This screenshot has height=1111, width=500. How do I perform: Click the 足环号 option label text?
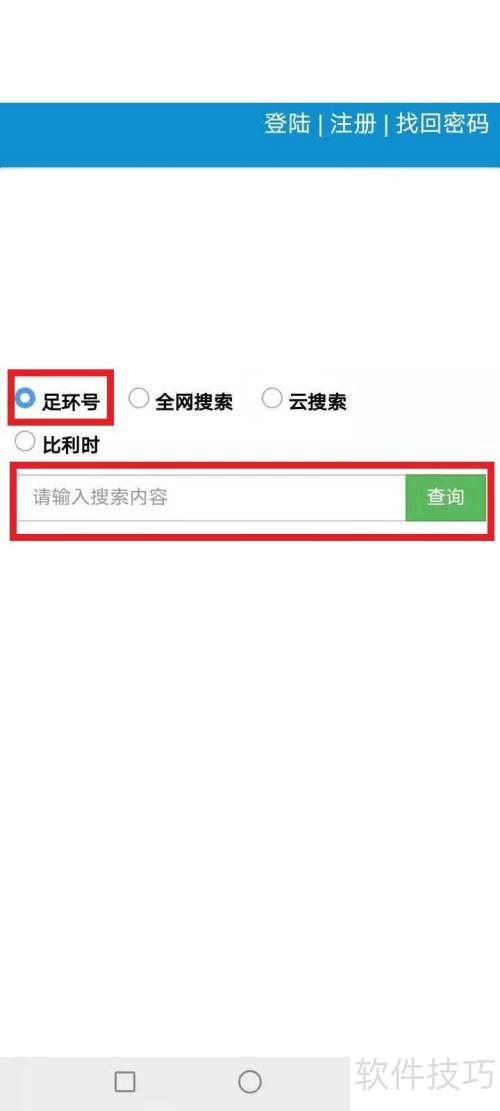(70, 402)
